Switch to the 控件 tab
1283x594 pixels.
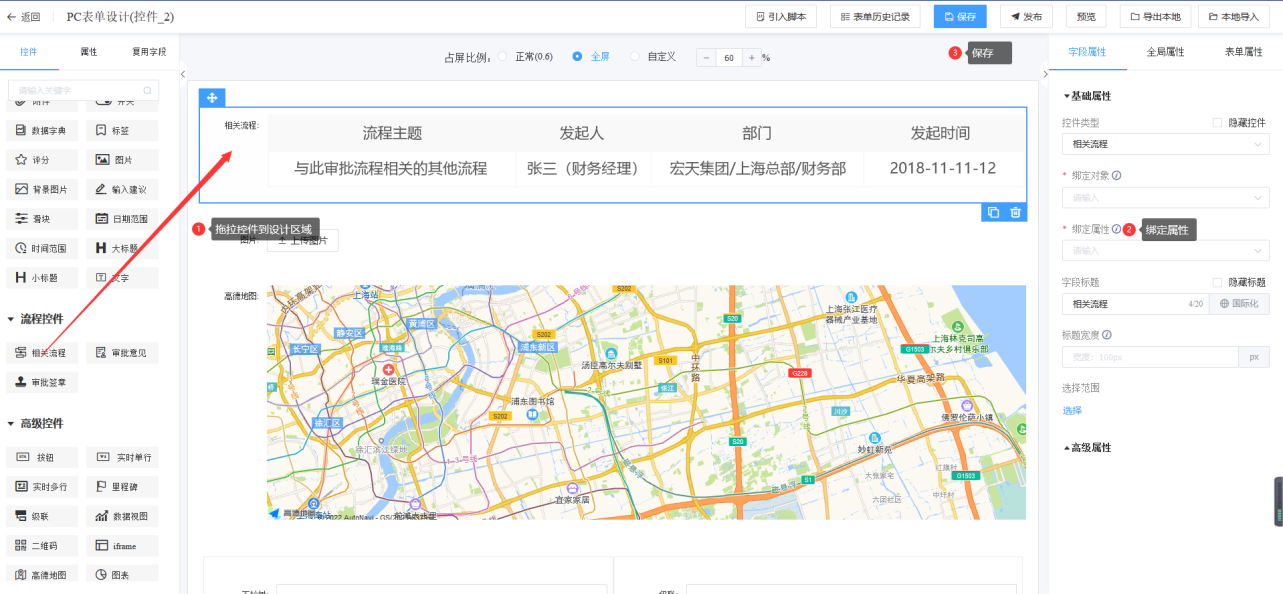click(x=29, y=51)
